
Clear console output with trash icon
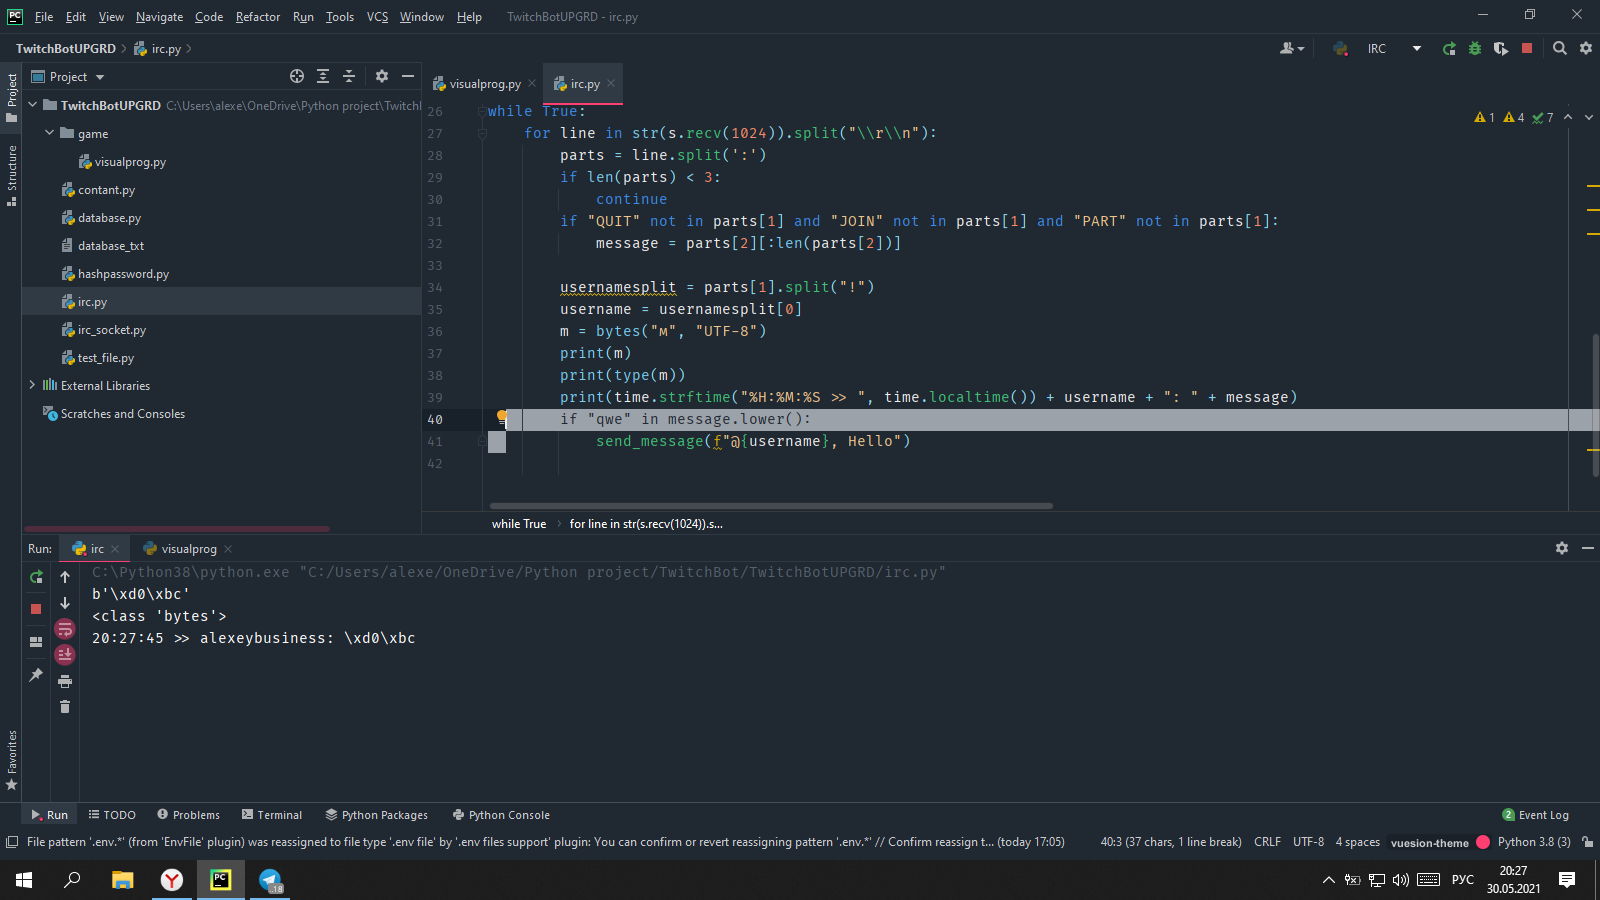pos(65,707)
